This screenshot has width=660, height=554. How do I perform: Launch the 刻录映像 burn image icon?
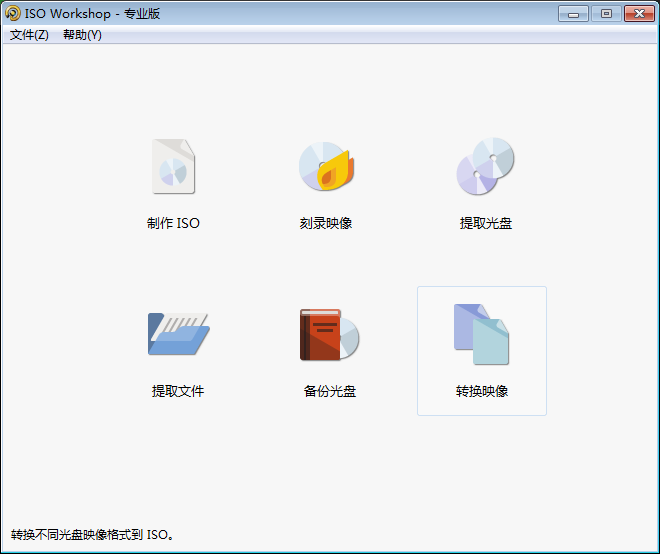326,166
